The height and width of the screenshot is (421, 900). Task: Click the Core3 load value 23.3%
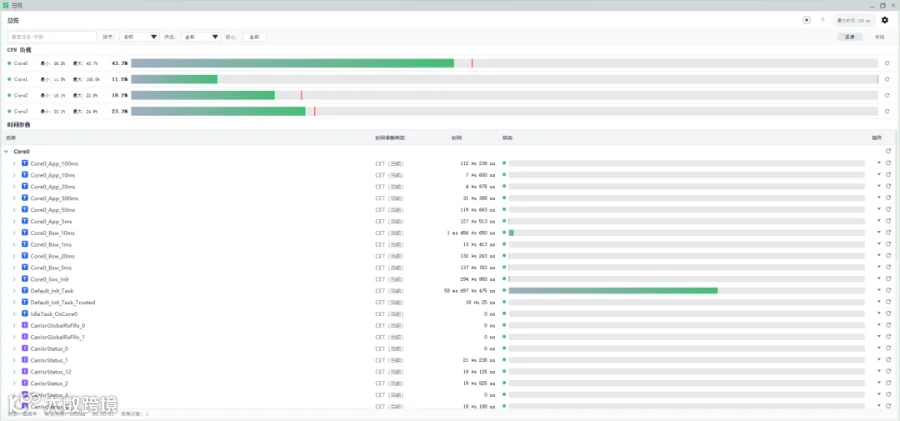[120, 111]
